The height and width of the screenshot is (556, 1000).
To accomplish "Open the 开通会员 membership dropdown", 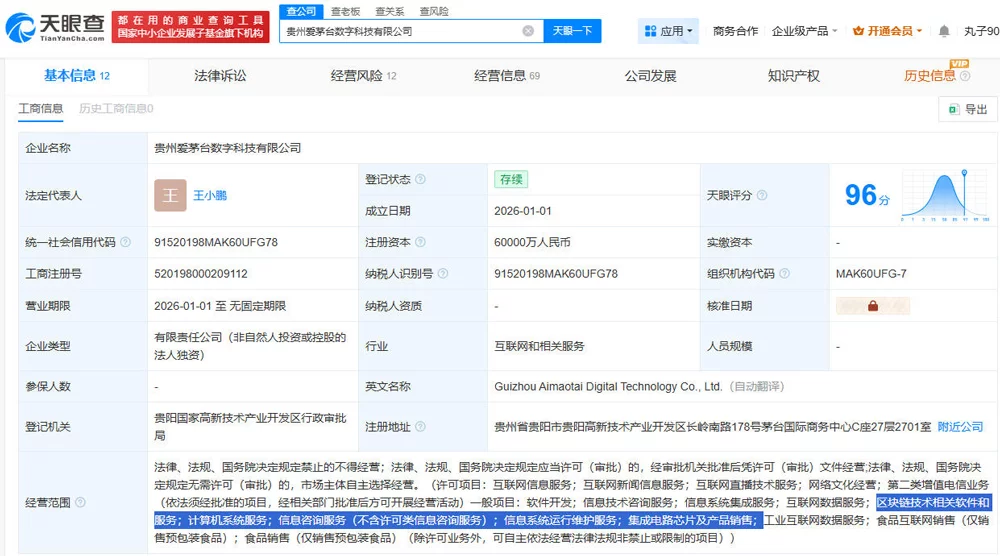I will tap(887, 31).
